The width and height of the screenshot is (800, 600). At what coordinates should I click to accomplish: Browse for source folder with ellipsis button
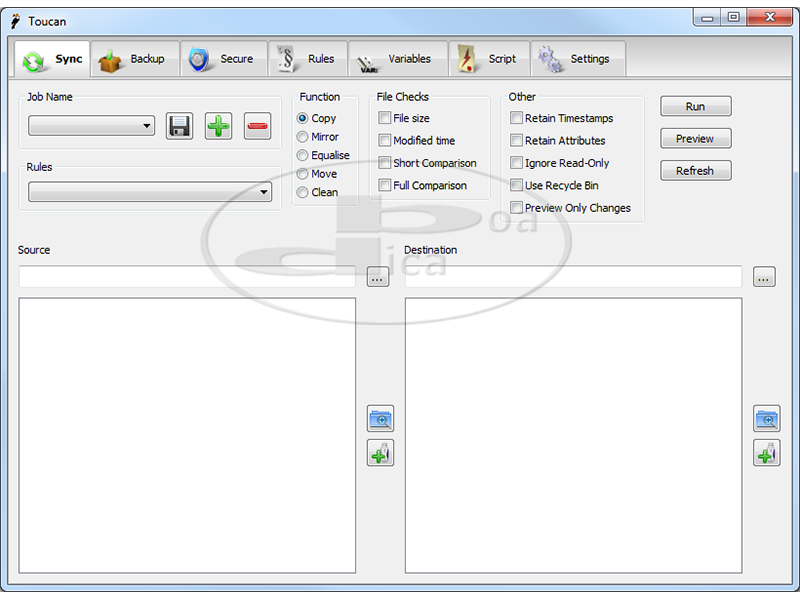click(x=377, y=277)
